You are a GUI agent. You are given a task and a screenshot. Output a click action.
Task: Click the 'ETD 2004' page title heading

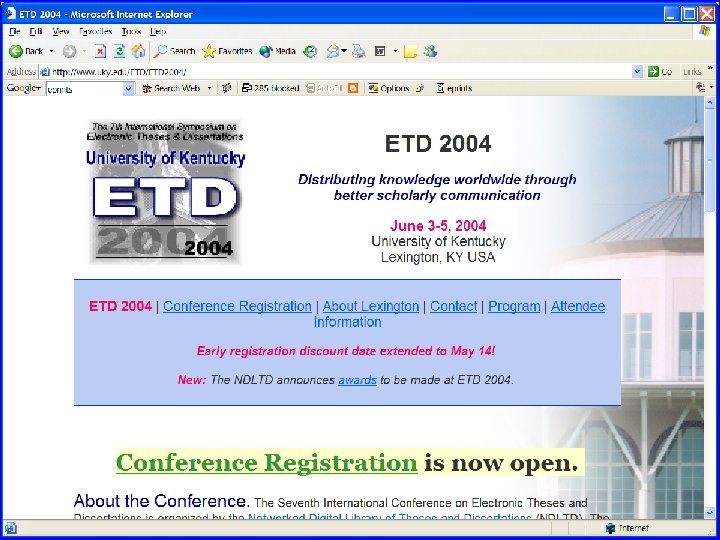(438, 144)
